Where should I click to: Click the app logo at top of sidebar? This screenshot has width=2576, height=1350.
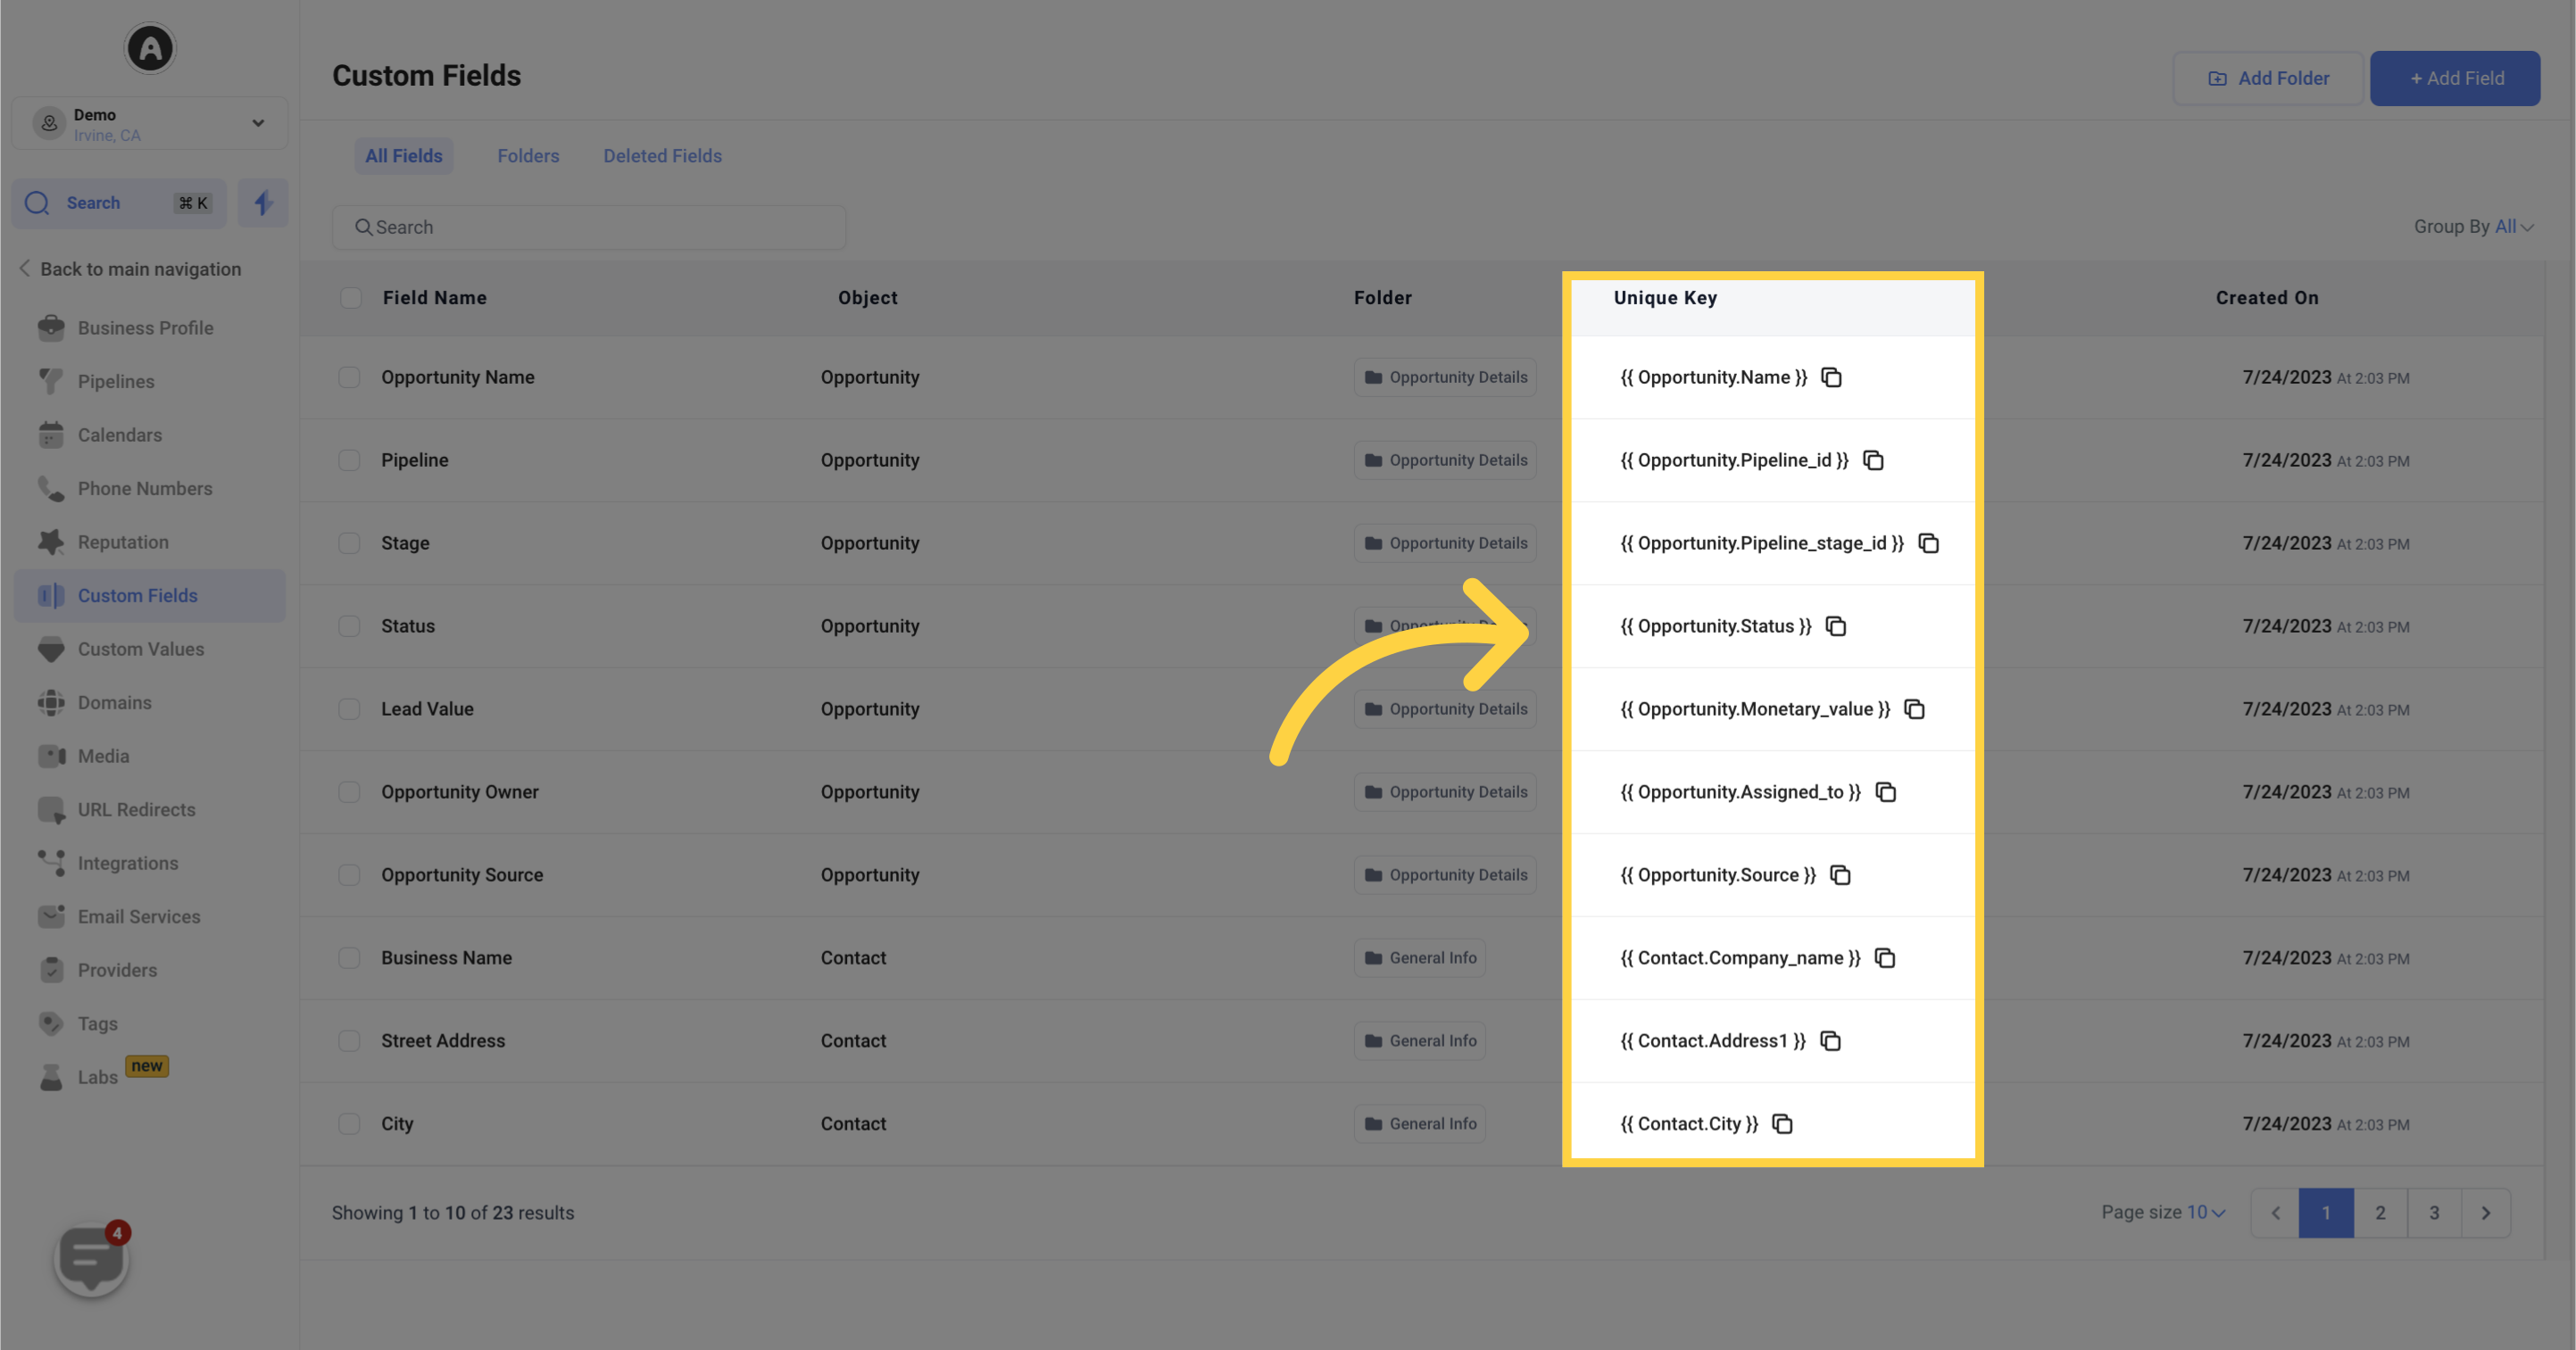[150, 48]
